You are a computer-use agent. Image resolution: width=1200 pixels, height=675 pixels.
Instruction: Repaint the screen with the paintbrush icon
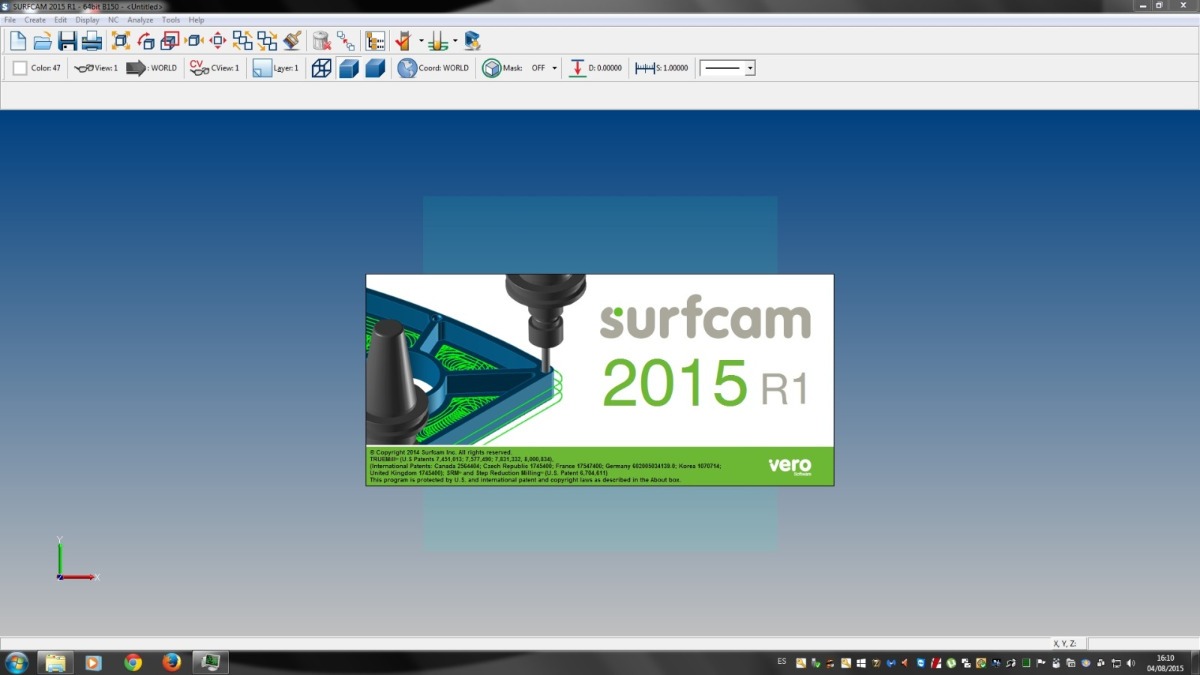pyautogui.click(x=292, y=41)
